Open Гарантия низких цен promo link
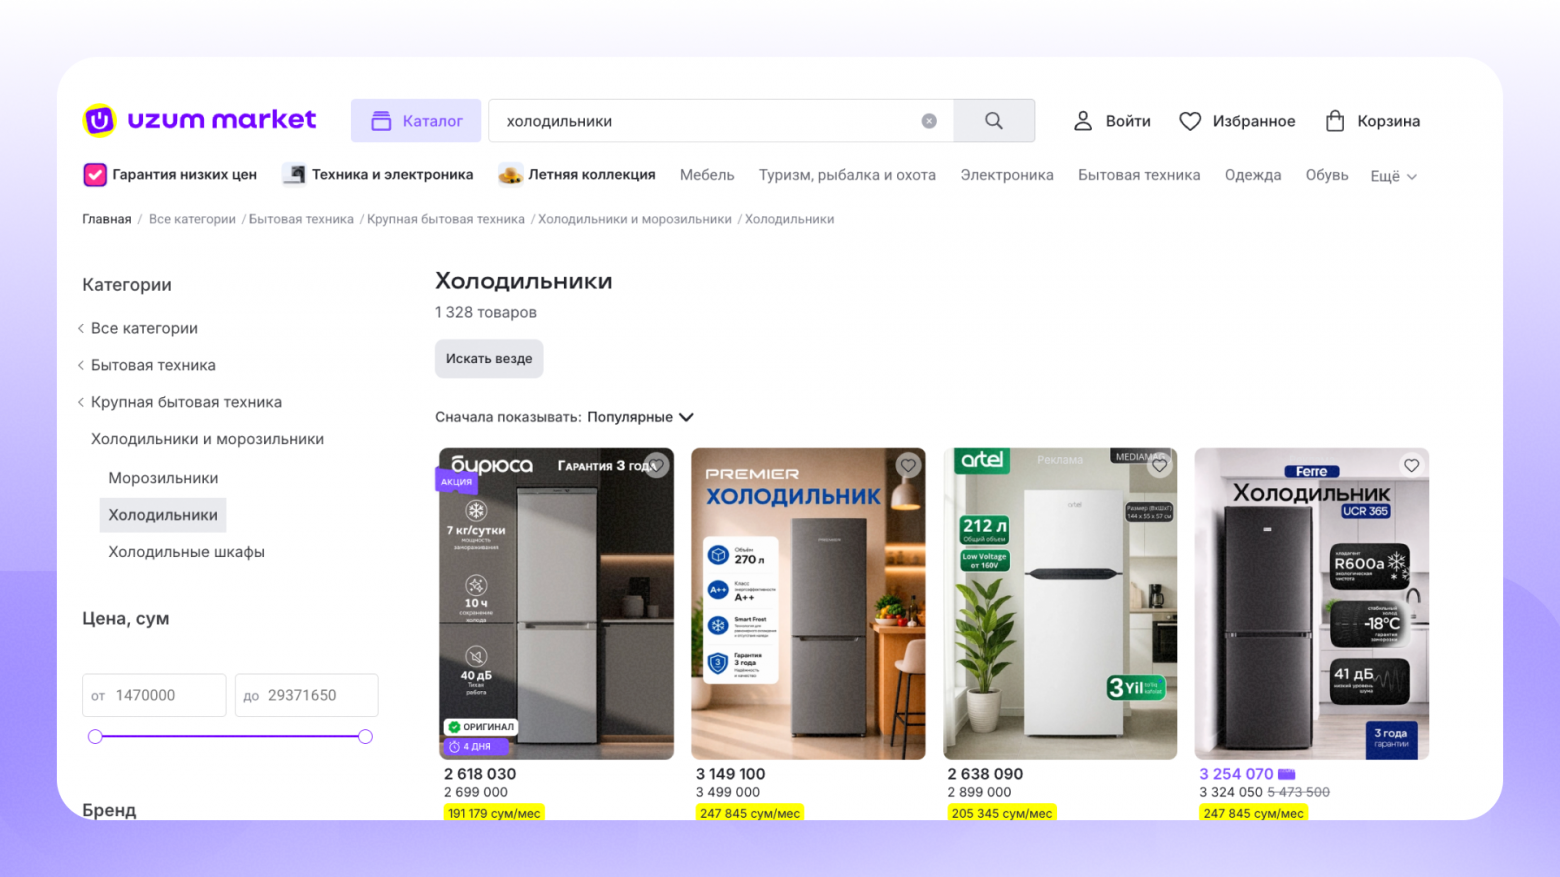 click(x=170, y=175)
